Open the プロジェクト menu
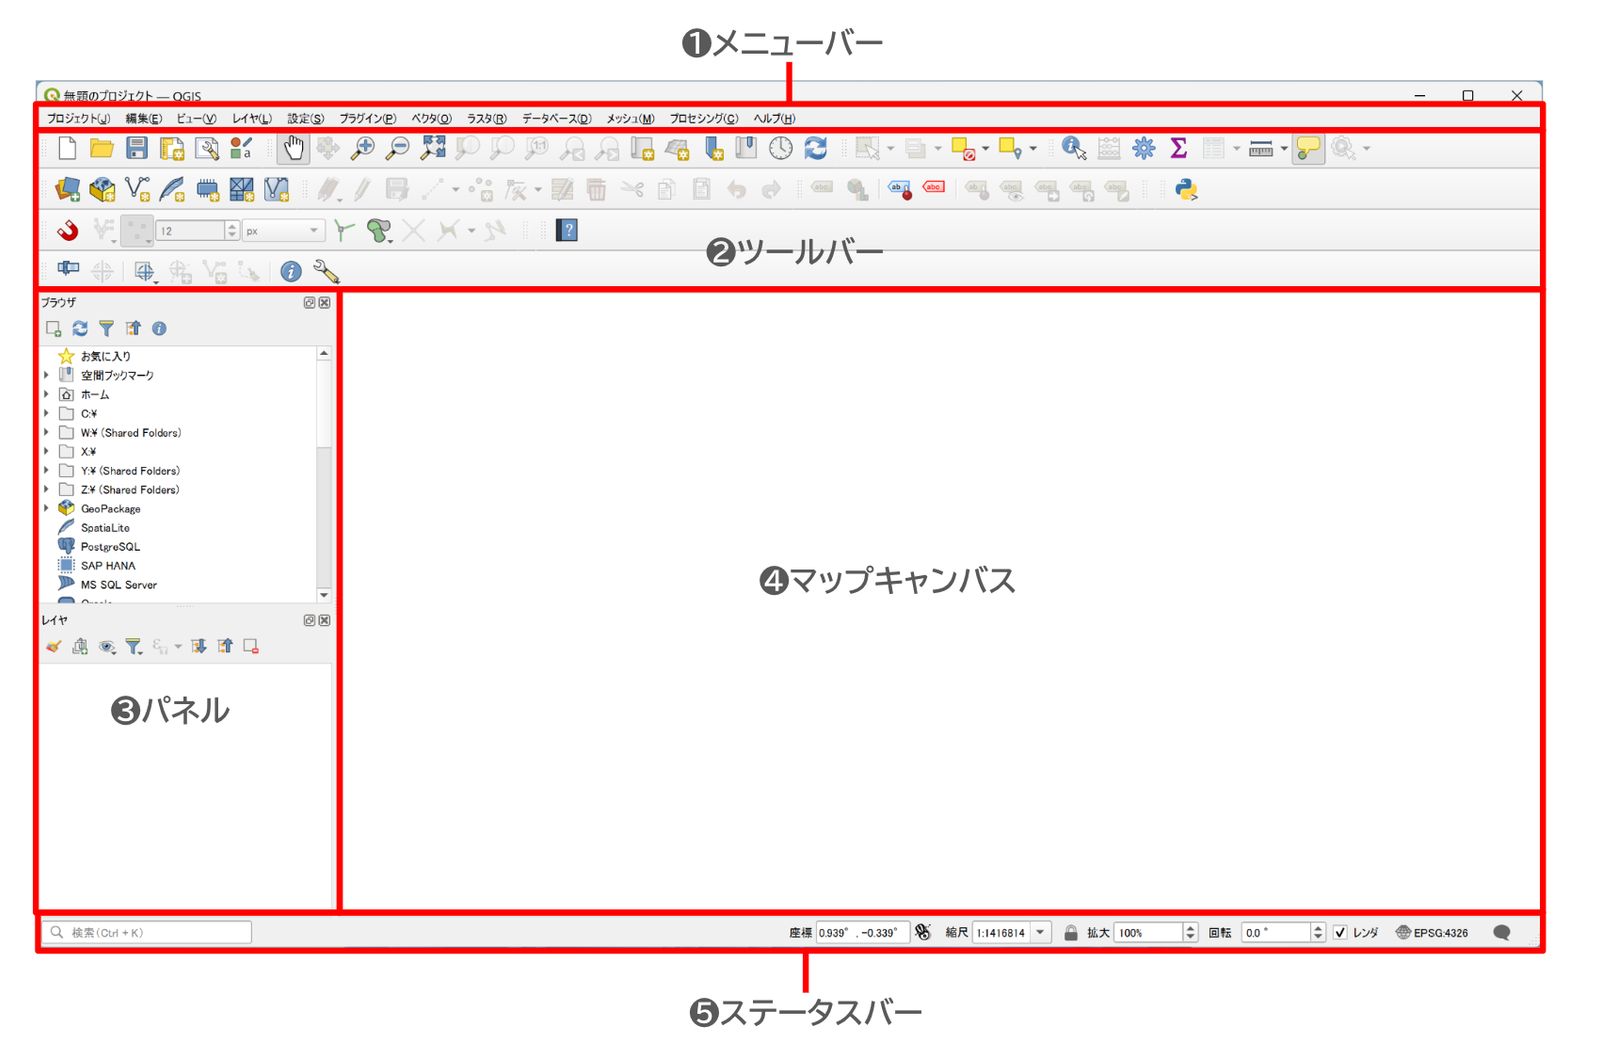 [79, 118]
